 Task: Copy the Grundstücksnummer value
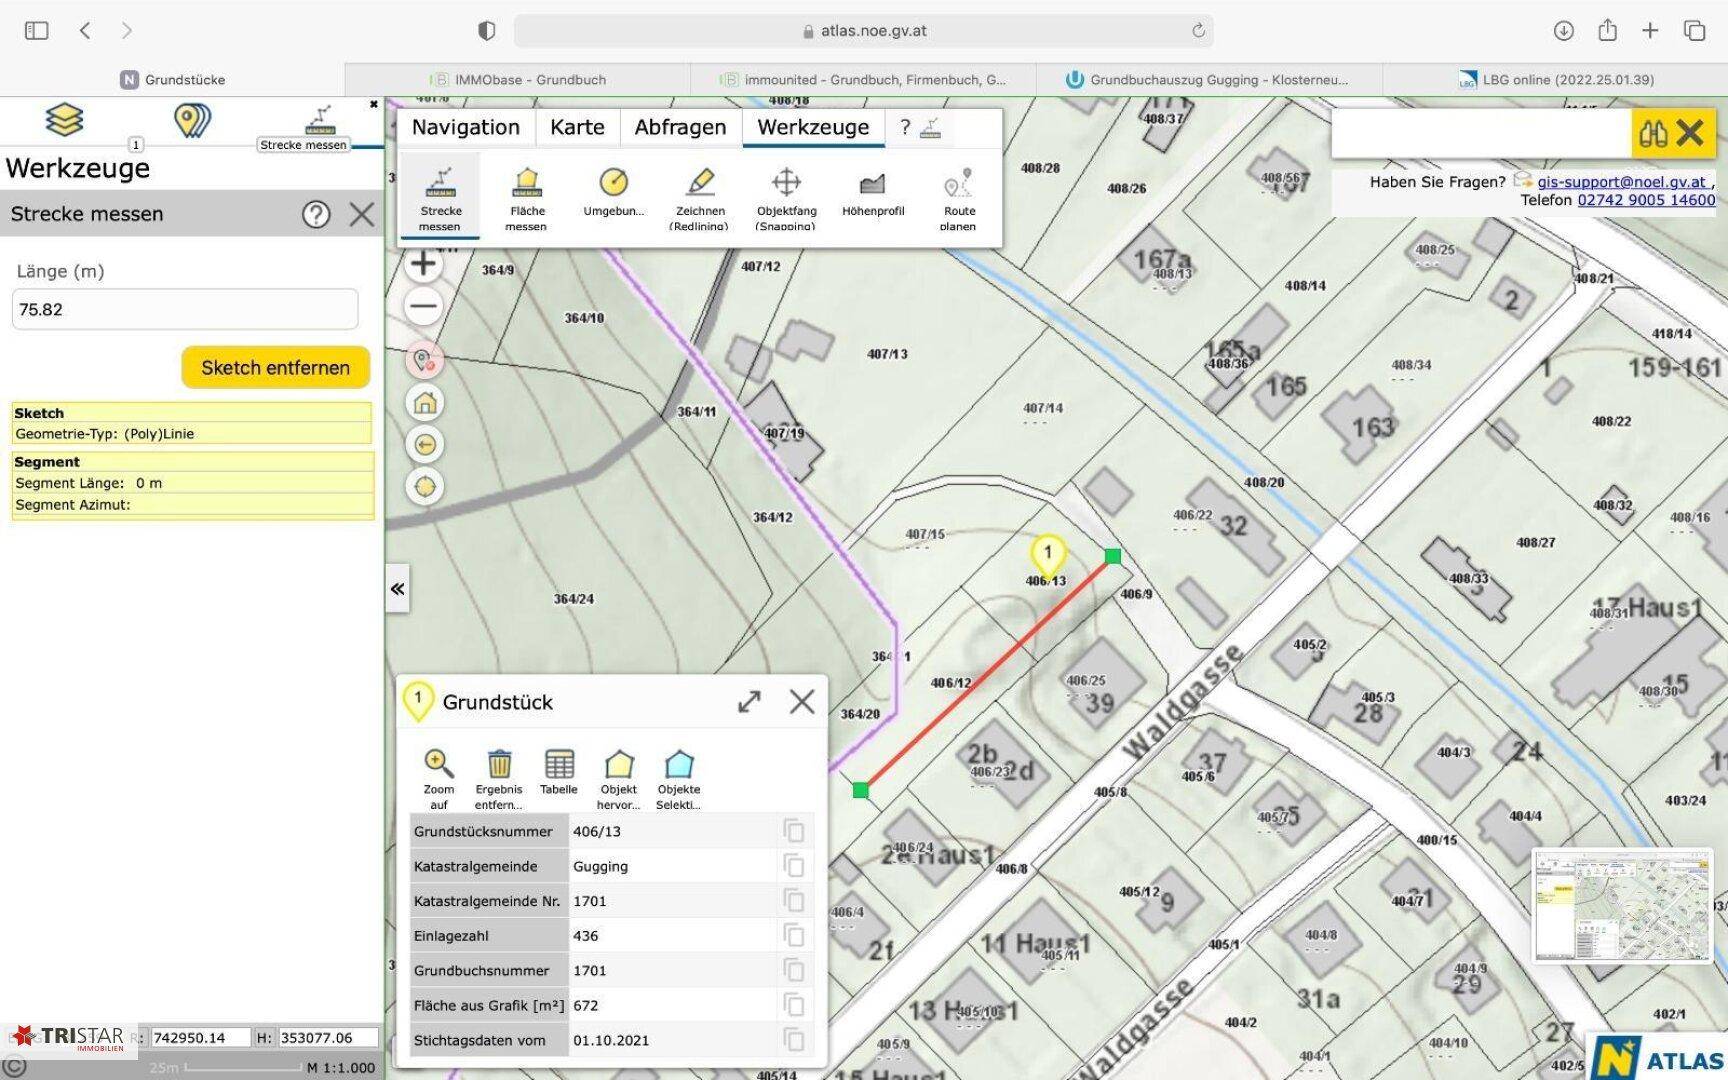794,831
